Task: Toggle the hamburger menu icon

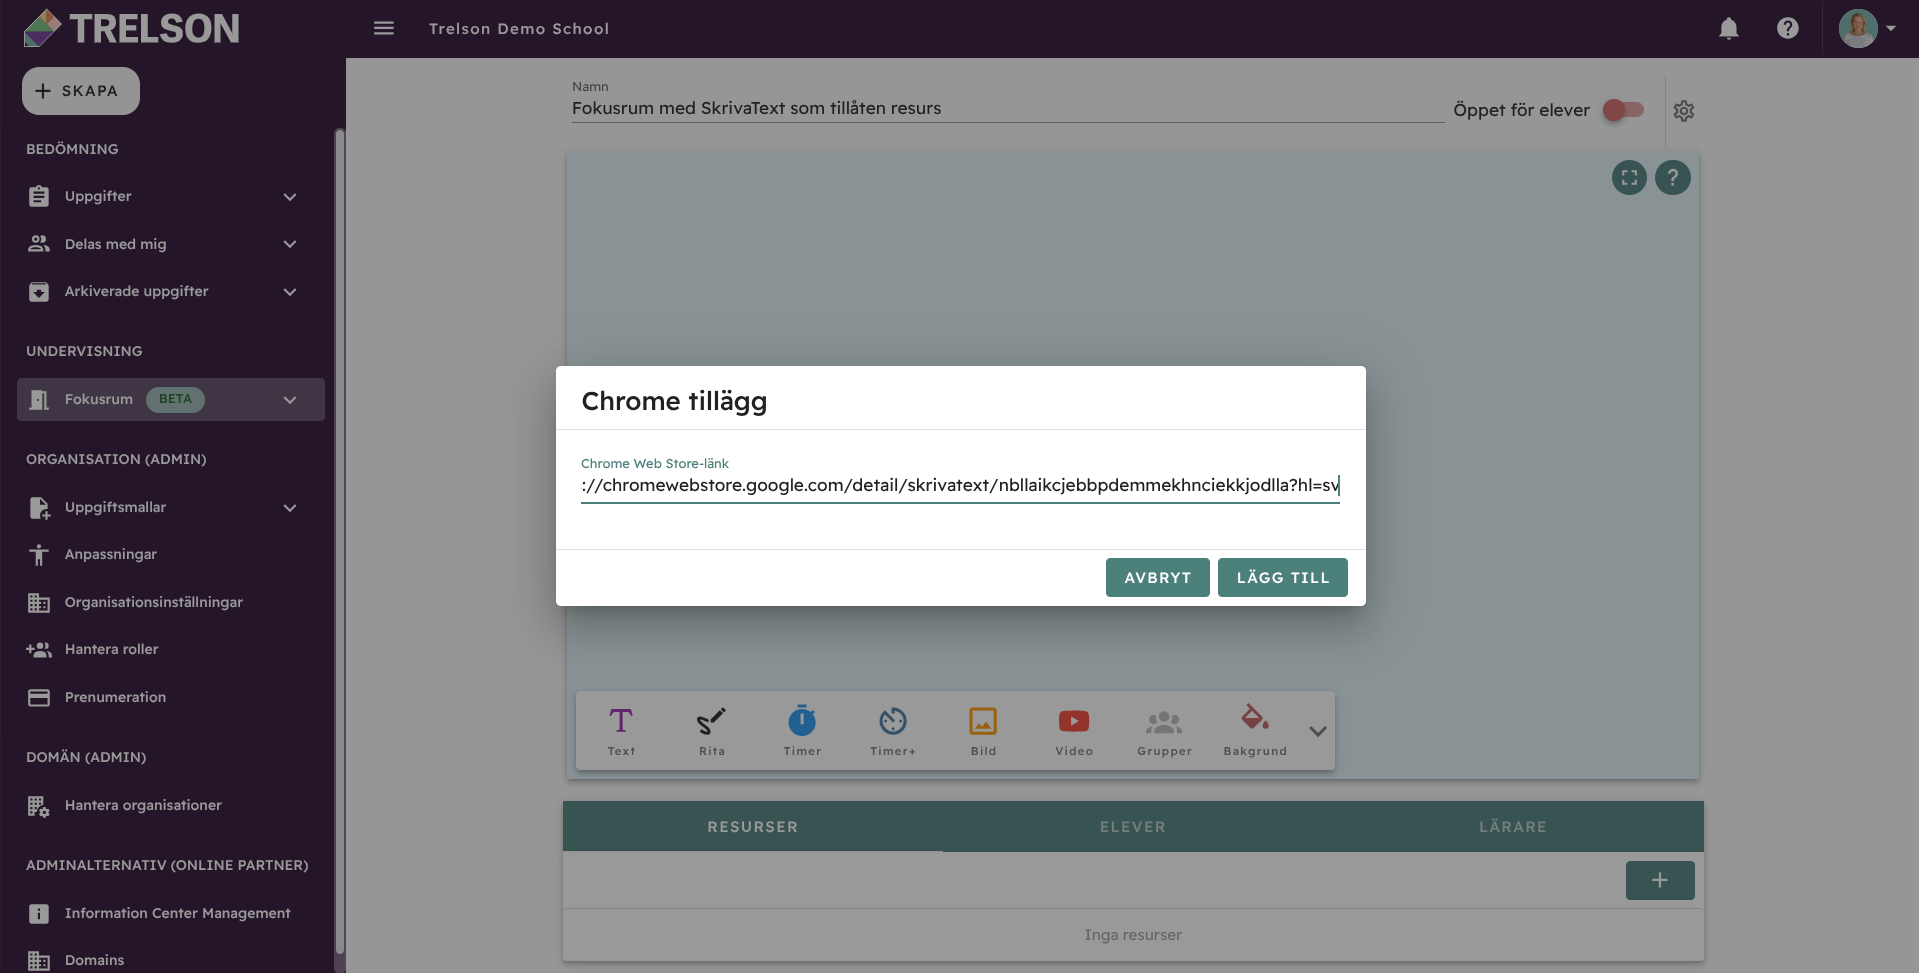Action: 384,28
